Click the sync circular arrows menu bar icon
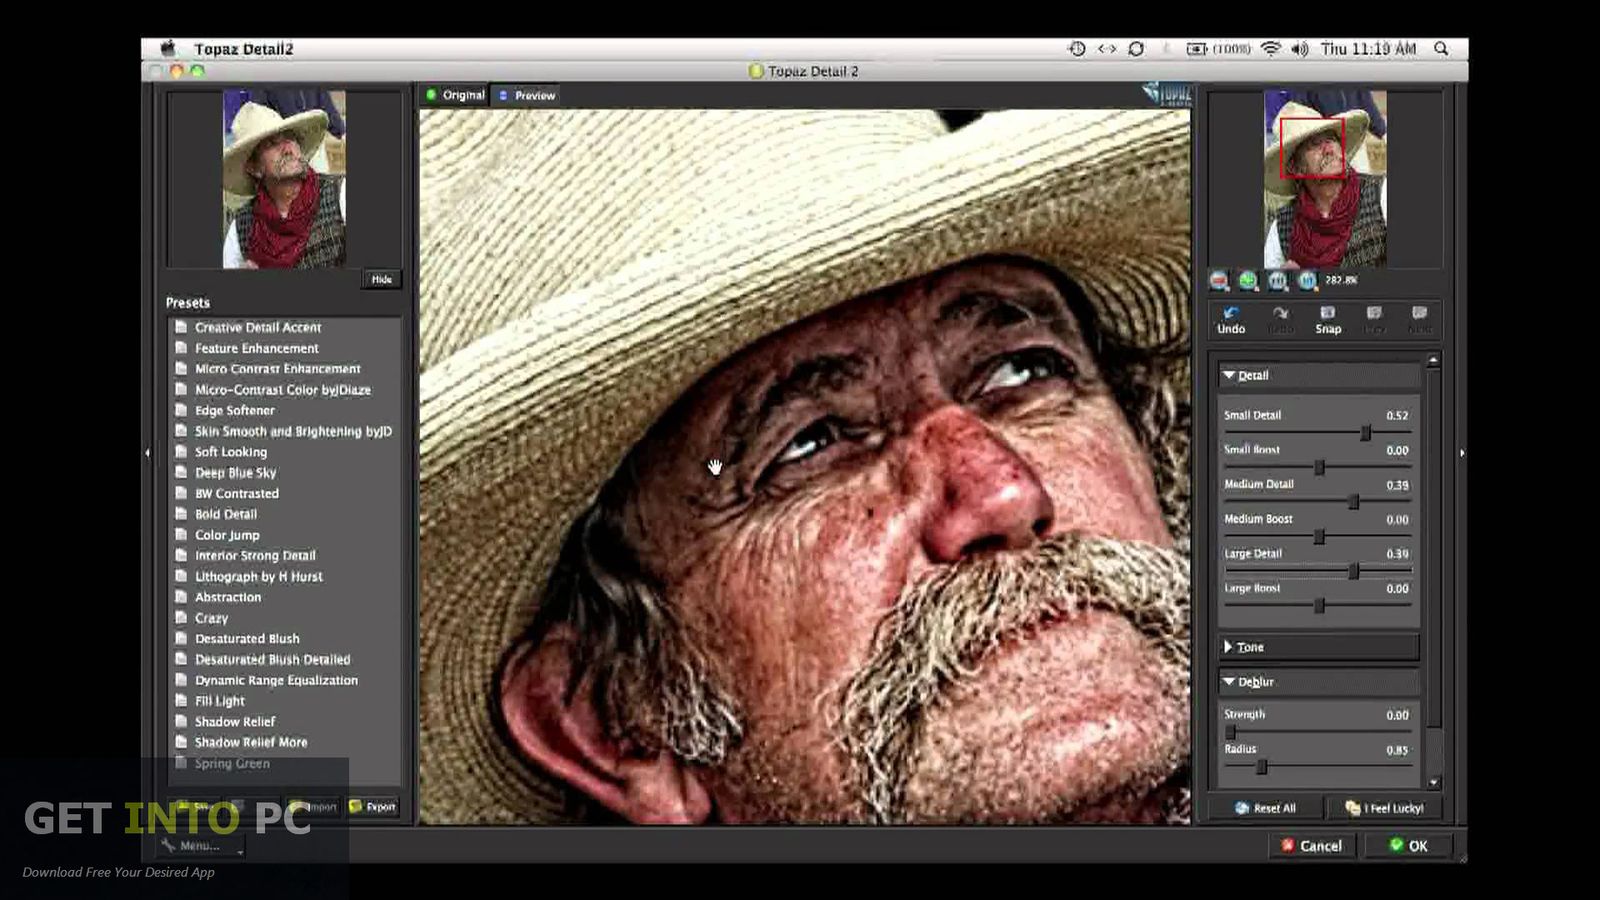The width and height of the screenshot is (1600, 900). (1136, 48)
